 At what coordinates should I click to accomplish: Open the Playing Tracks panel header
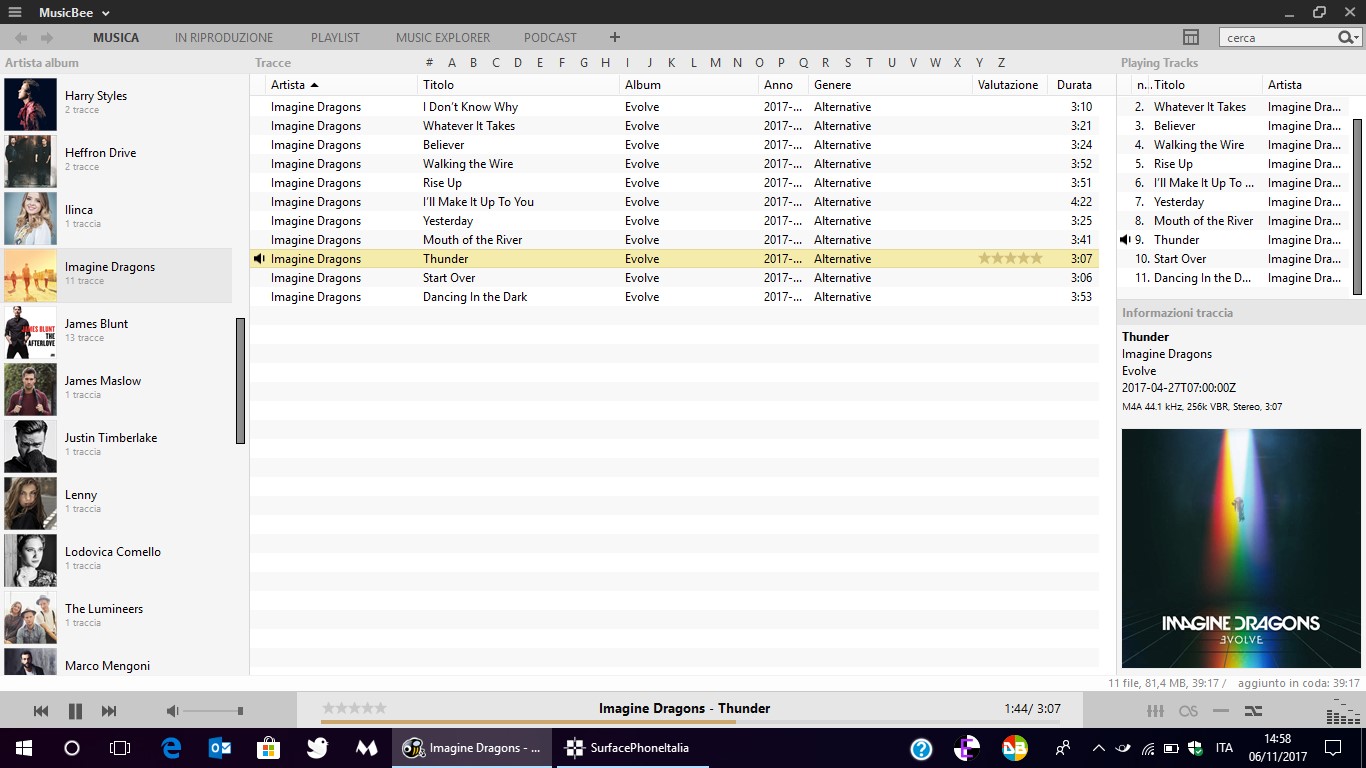[1159, 63]
